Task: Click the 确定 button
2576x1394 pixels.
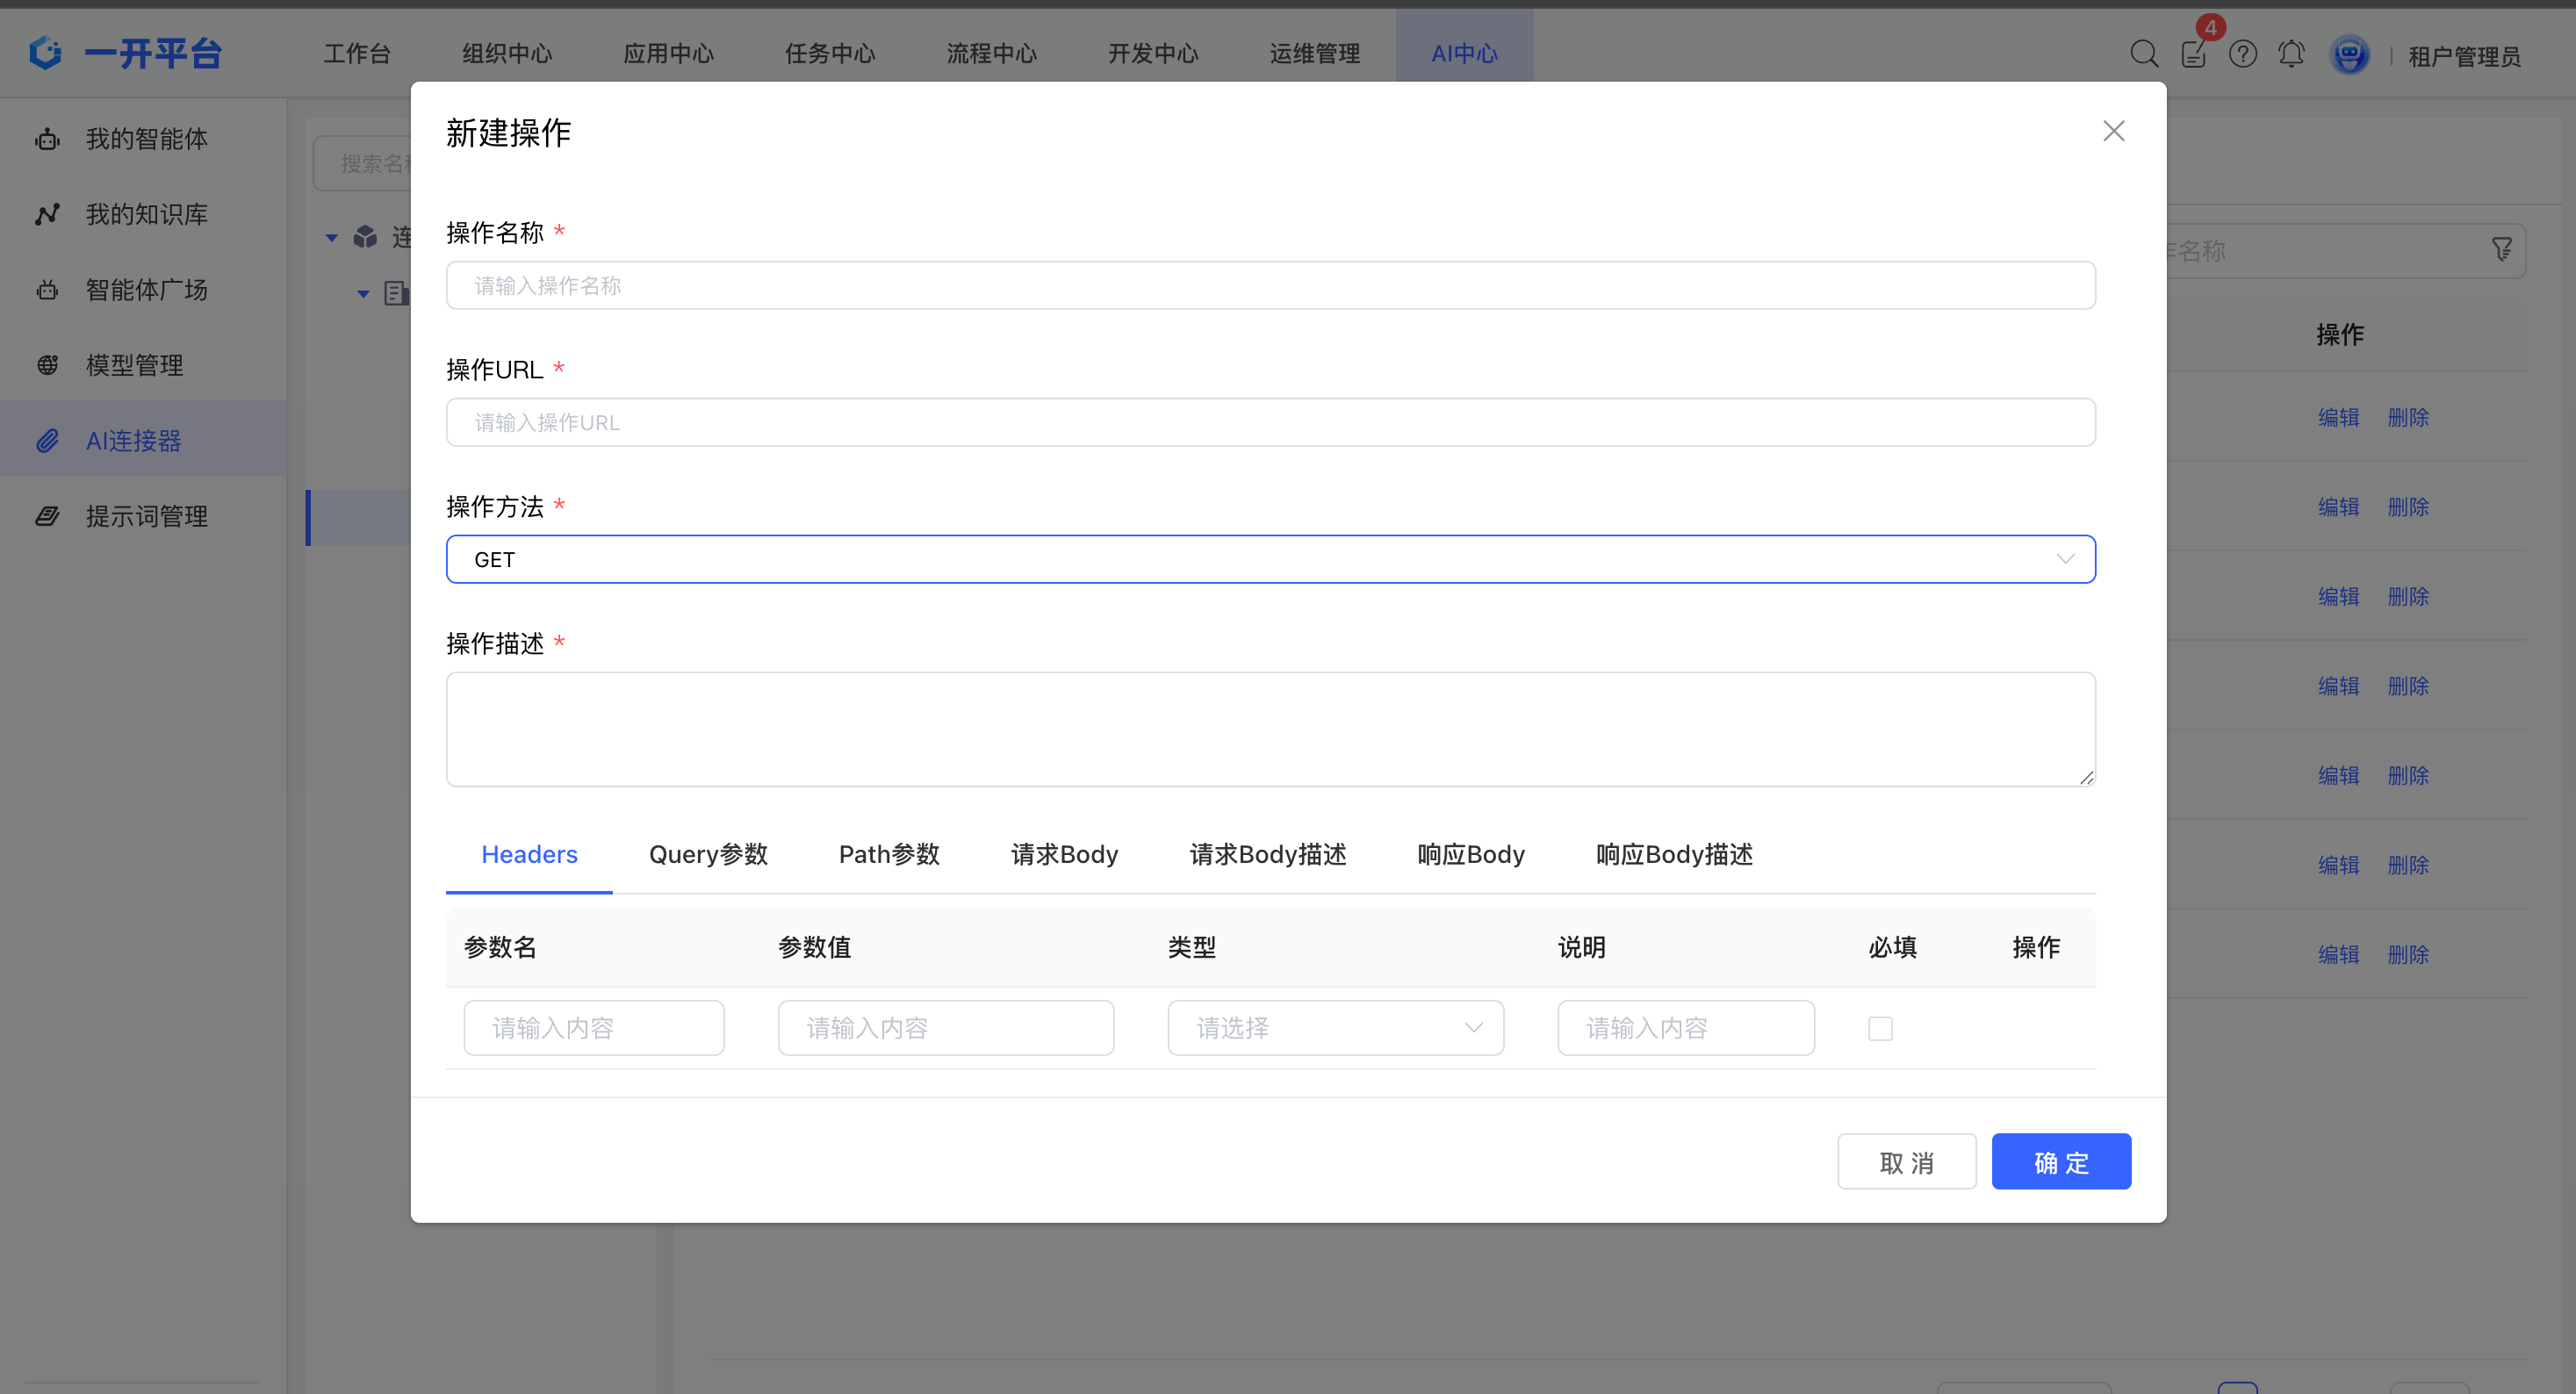Action: click(x=2060, y=1162)
